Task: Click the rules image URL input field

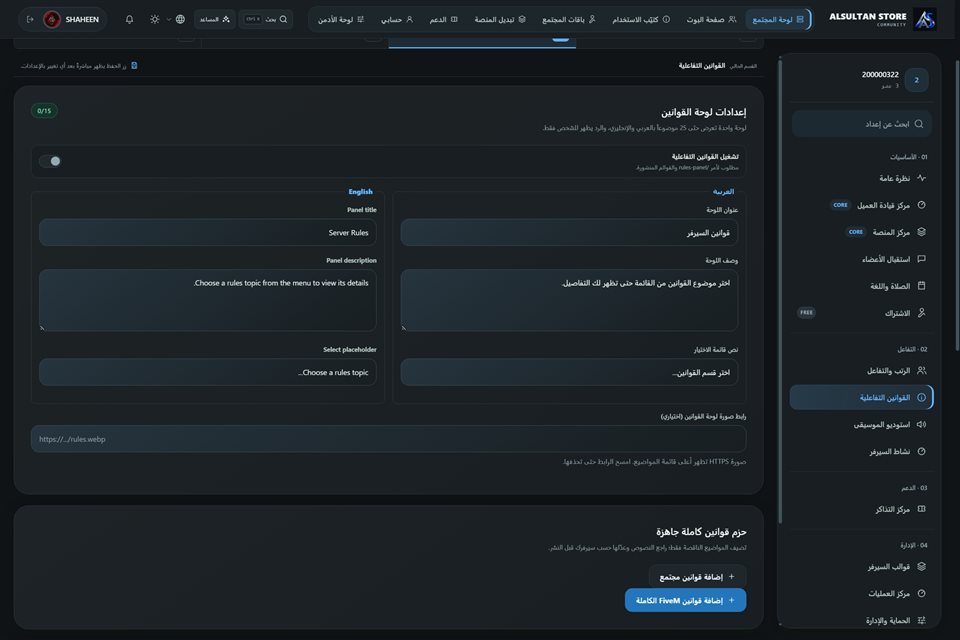Action: pos(388,439)
